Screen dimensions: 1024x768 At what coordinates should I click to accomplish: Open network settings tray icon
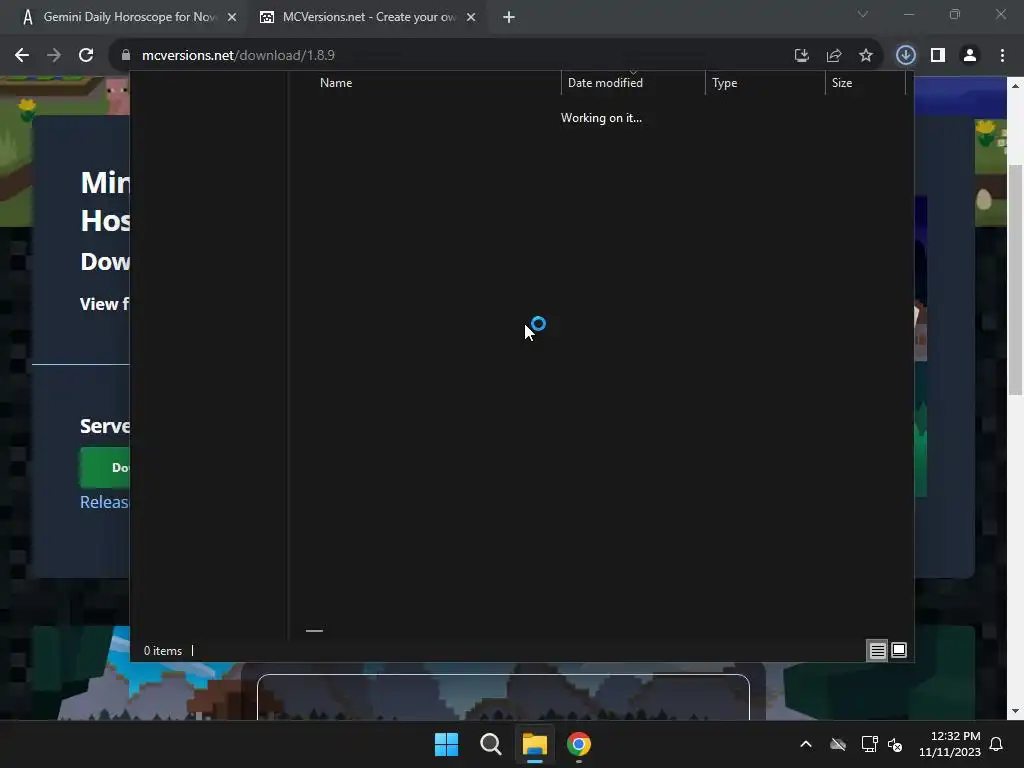[x=869, y=744]
